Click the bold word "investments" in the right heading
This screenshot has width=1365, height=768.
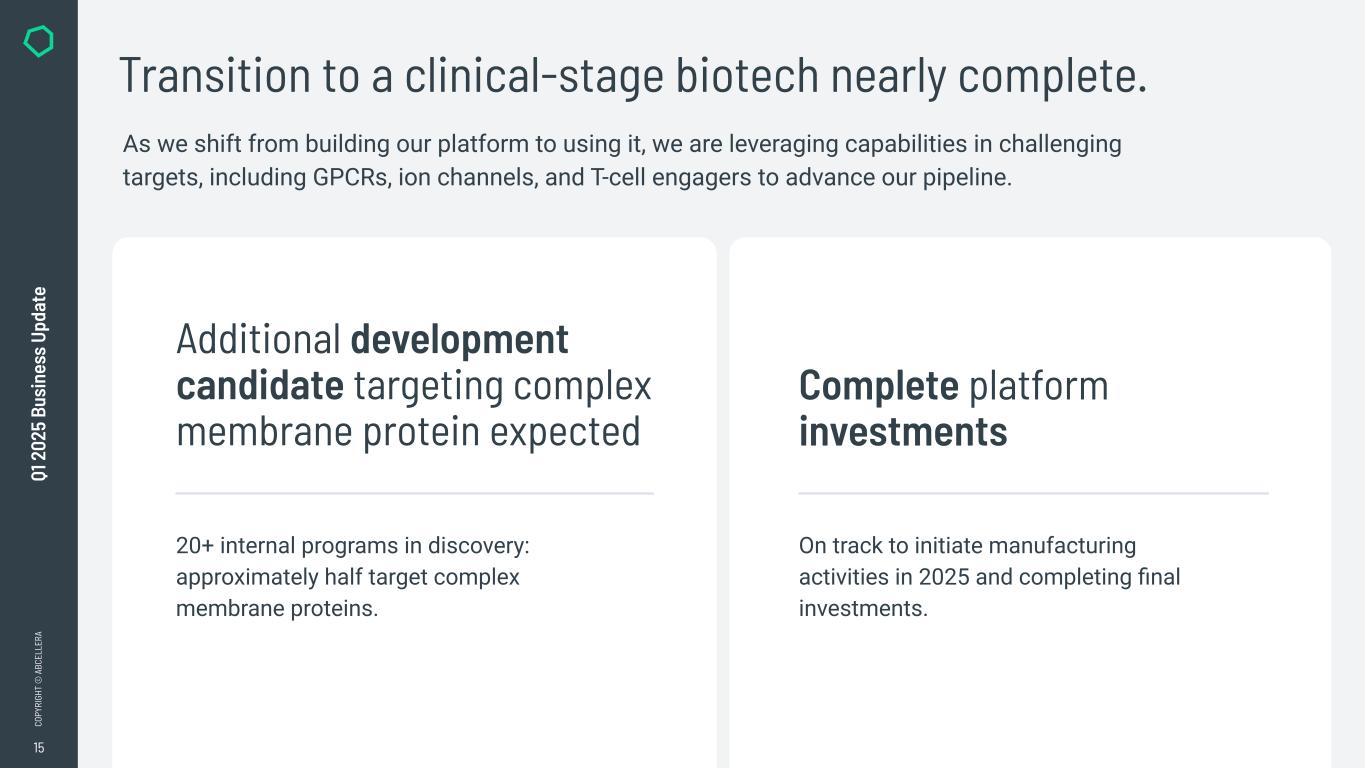pyautogui.click(x=902, y=432)
